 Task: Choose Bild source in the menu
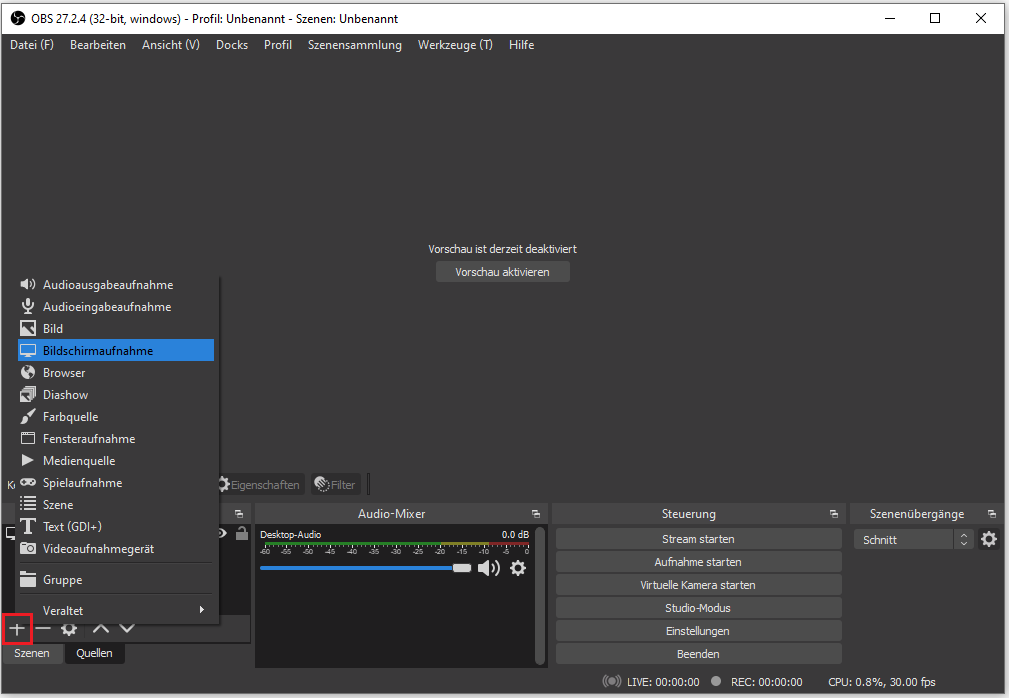point(116,329)
